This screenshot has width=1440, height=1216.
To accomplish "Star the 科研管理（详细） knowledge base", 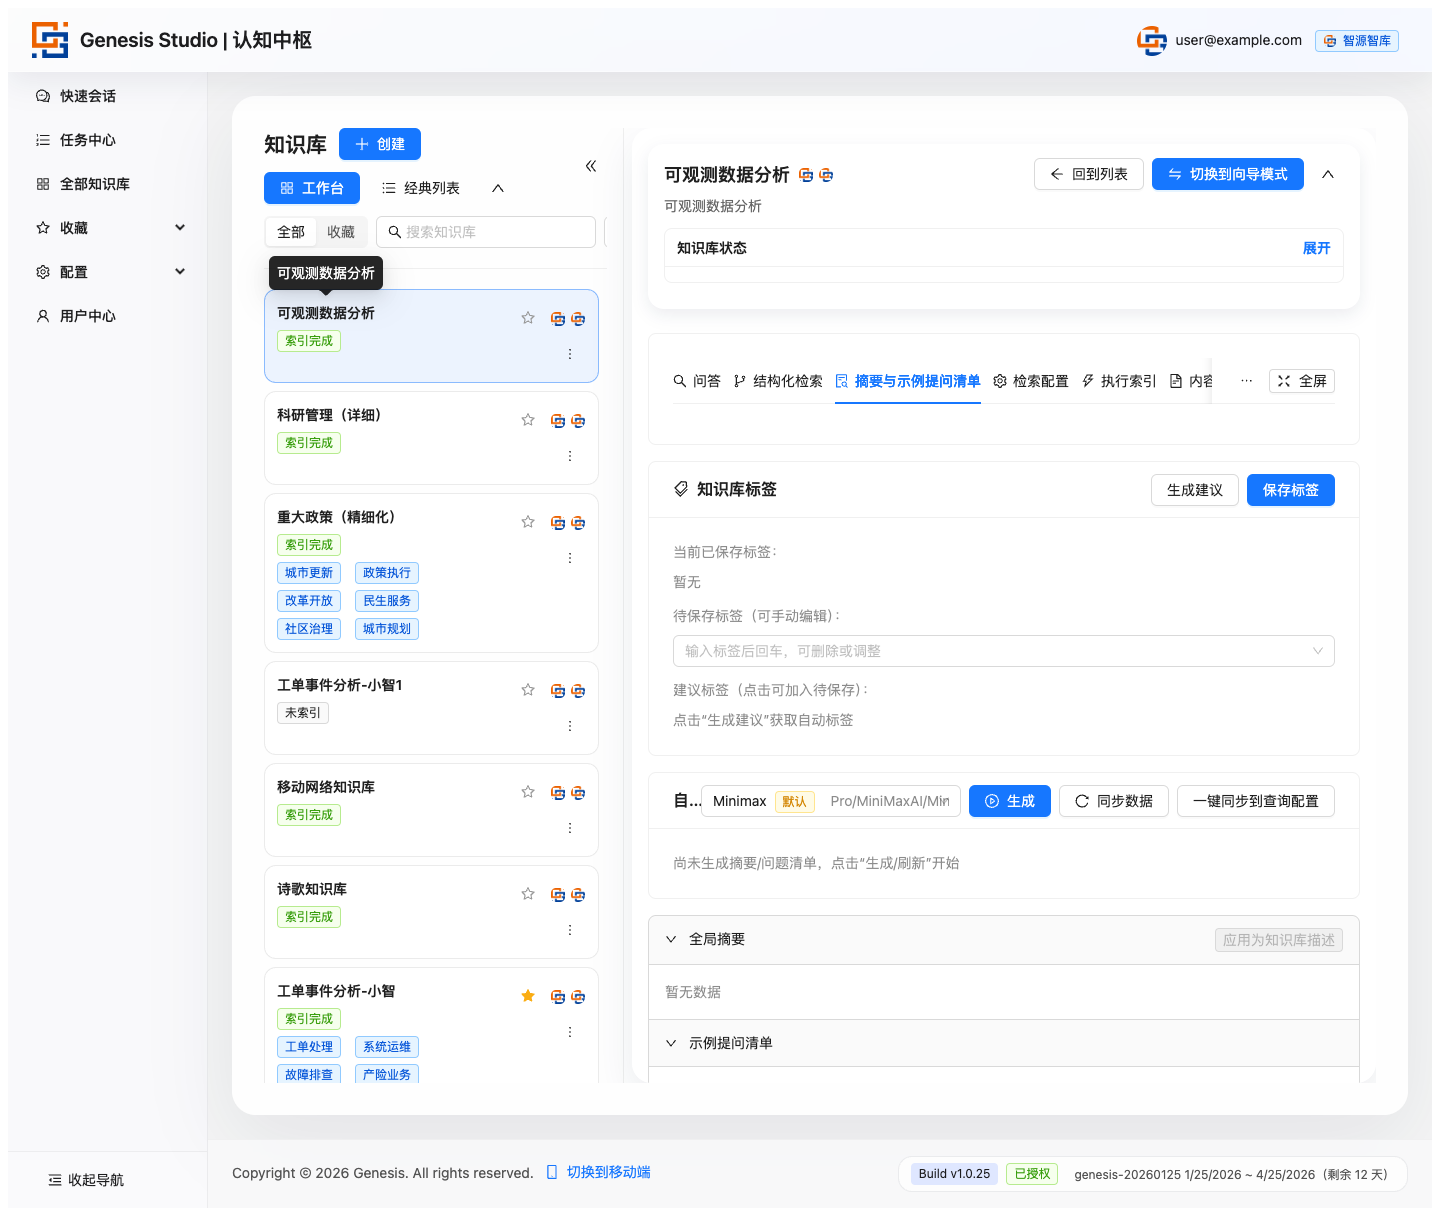I will pos(528,420).
